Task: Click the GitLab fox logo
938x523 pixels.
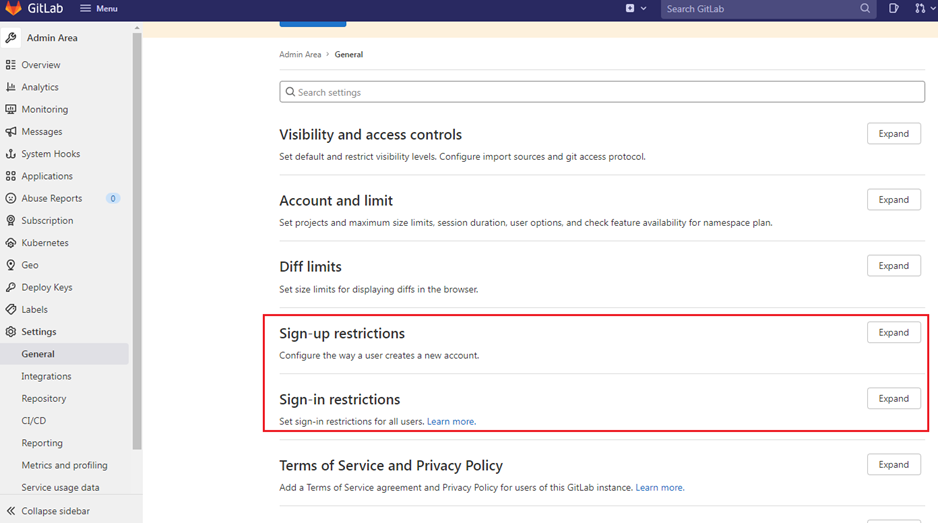Action: (13, 8)
